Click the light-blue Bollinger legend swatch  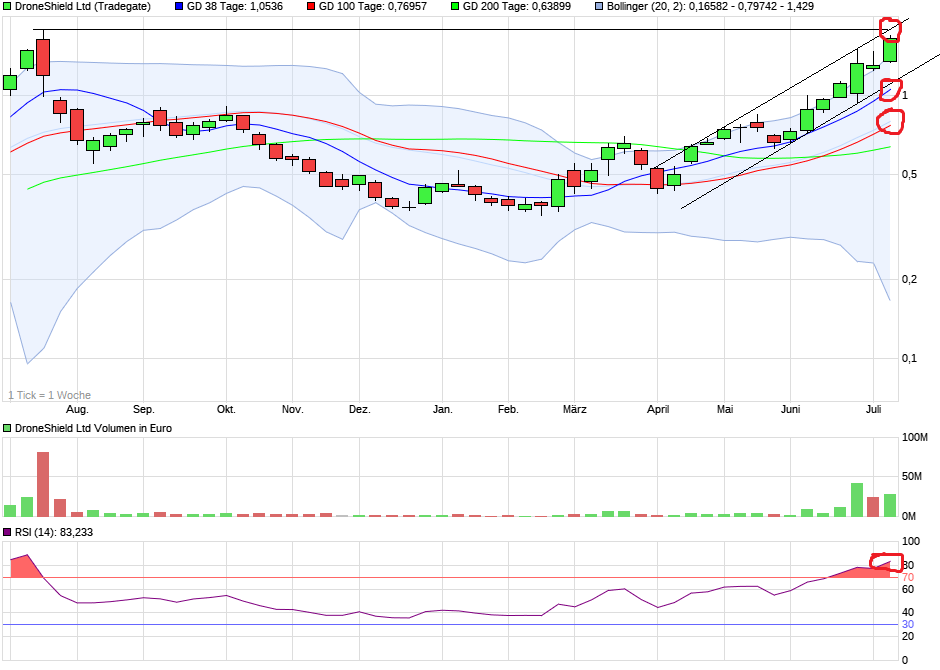(x=599, y=7)
